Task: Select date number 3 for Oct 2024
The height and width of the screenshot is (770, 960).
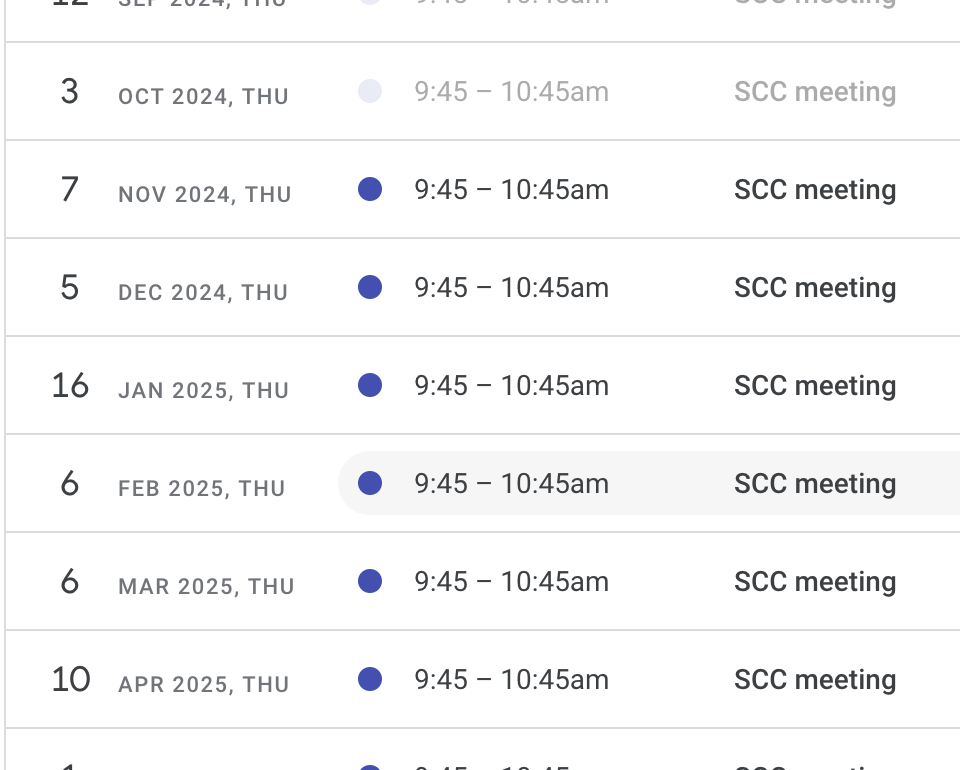Action: [x=70, y=92]
